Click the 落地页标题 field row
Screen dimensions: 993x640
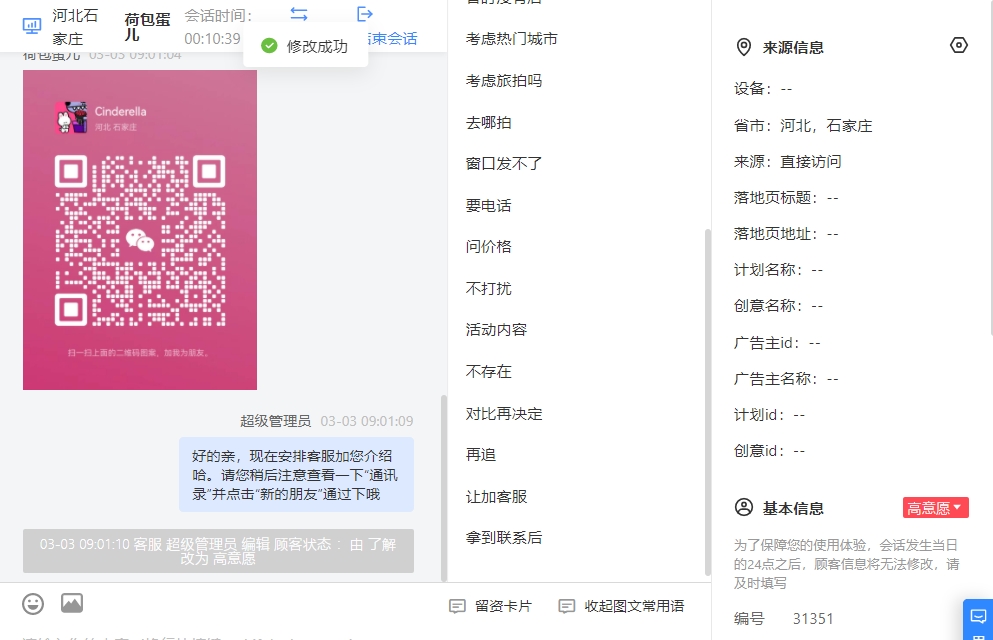tap(786, 198)
